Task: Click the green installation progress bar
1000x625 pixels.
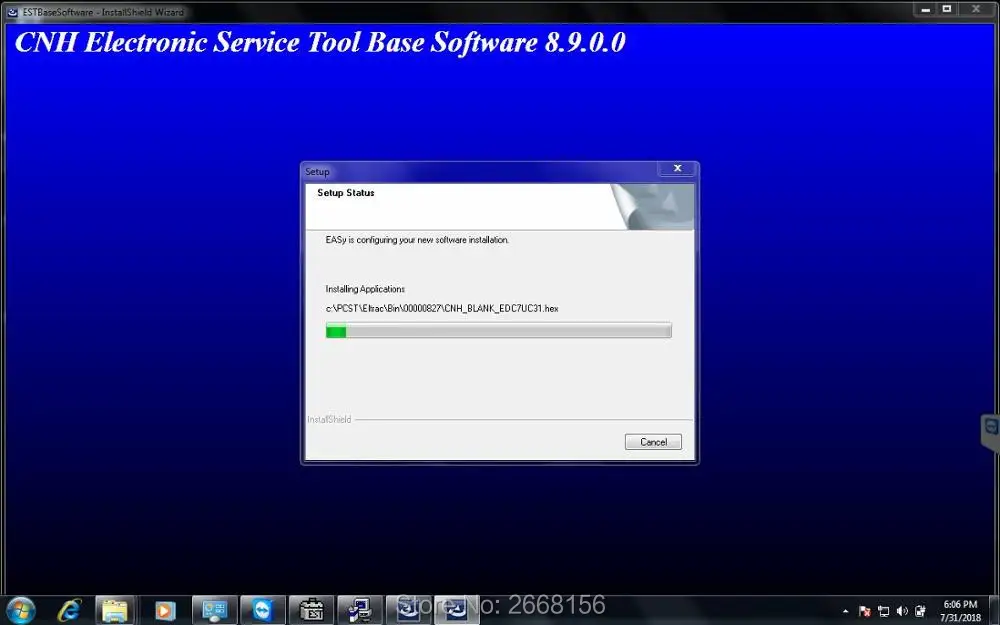Action: pyautogui.click(x=498, y=330)
